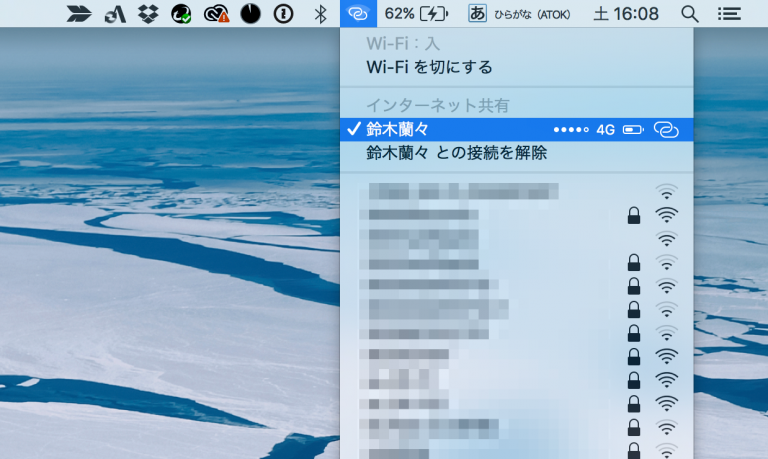Disconnect via '鈴木蘭々 との接続を解除'
768x459 pixels.
point(456,153)
